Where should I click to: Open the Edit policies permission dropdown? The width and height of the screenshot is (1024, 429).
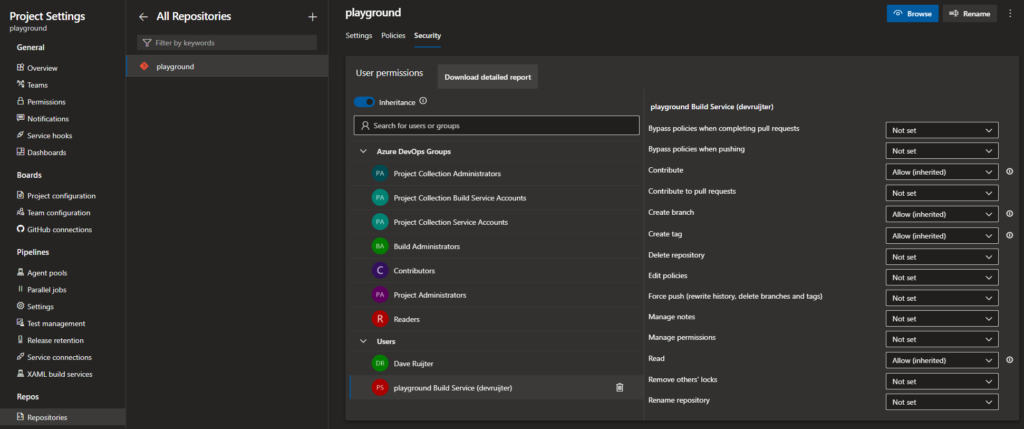tap(942, 278)
